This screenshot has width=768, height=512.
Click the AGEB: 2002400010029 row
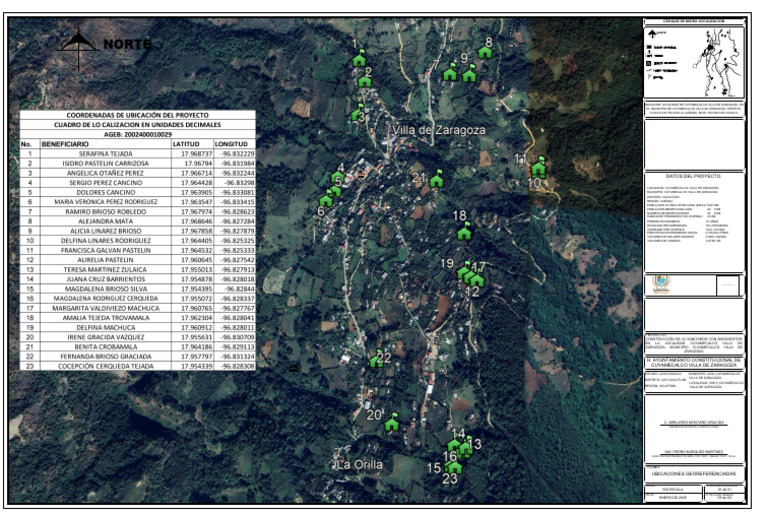[138, 134]
